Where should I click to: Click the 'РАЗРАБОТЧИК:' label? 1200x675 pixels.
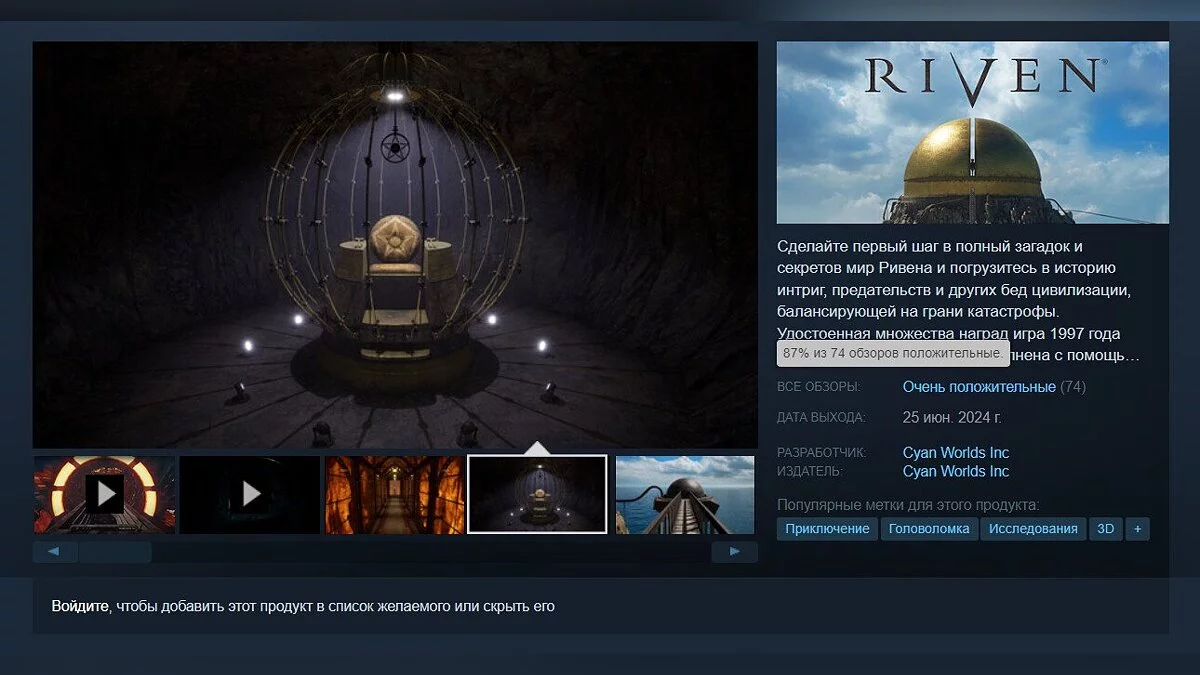click(821, 453)
